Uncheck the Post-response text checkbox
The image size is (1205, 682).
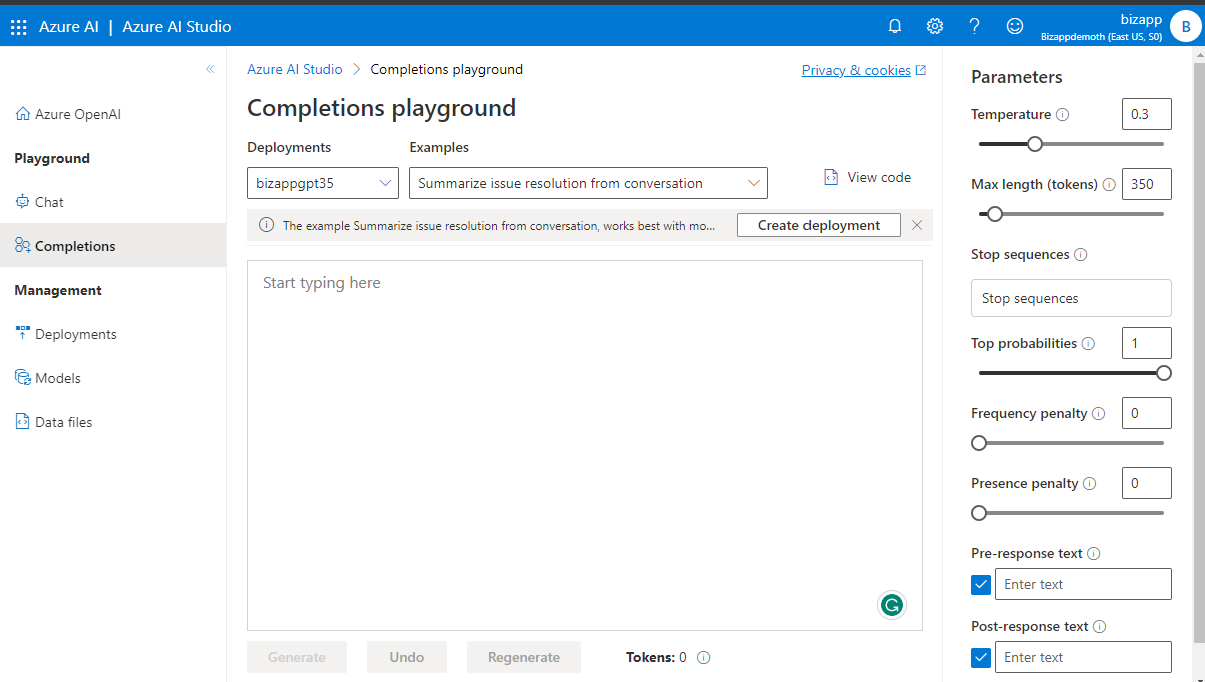[981, 657]
